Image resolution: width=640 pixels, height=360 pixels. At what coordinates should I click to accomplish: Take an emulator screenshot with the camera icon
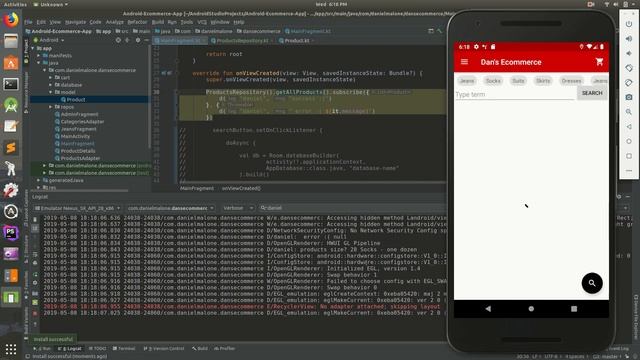click(x=629, y=98)
